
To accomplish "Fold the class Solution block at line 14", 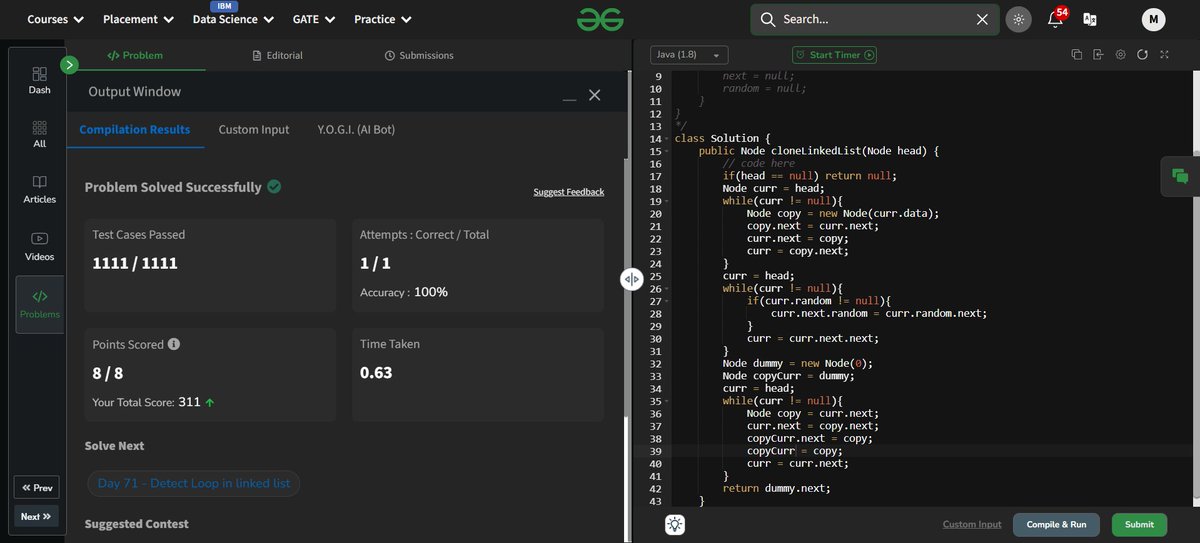I will [x=667, y=139].
